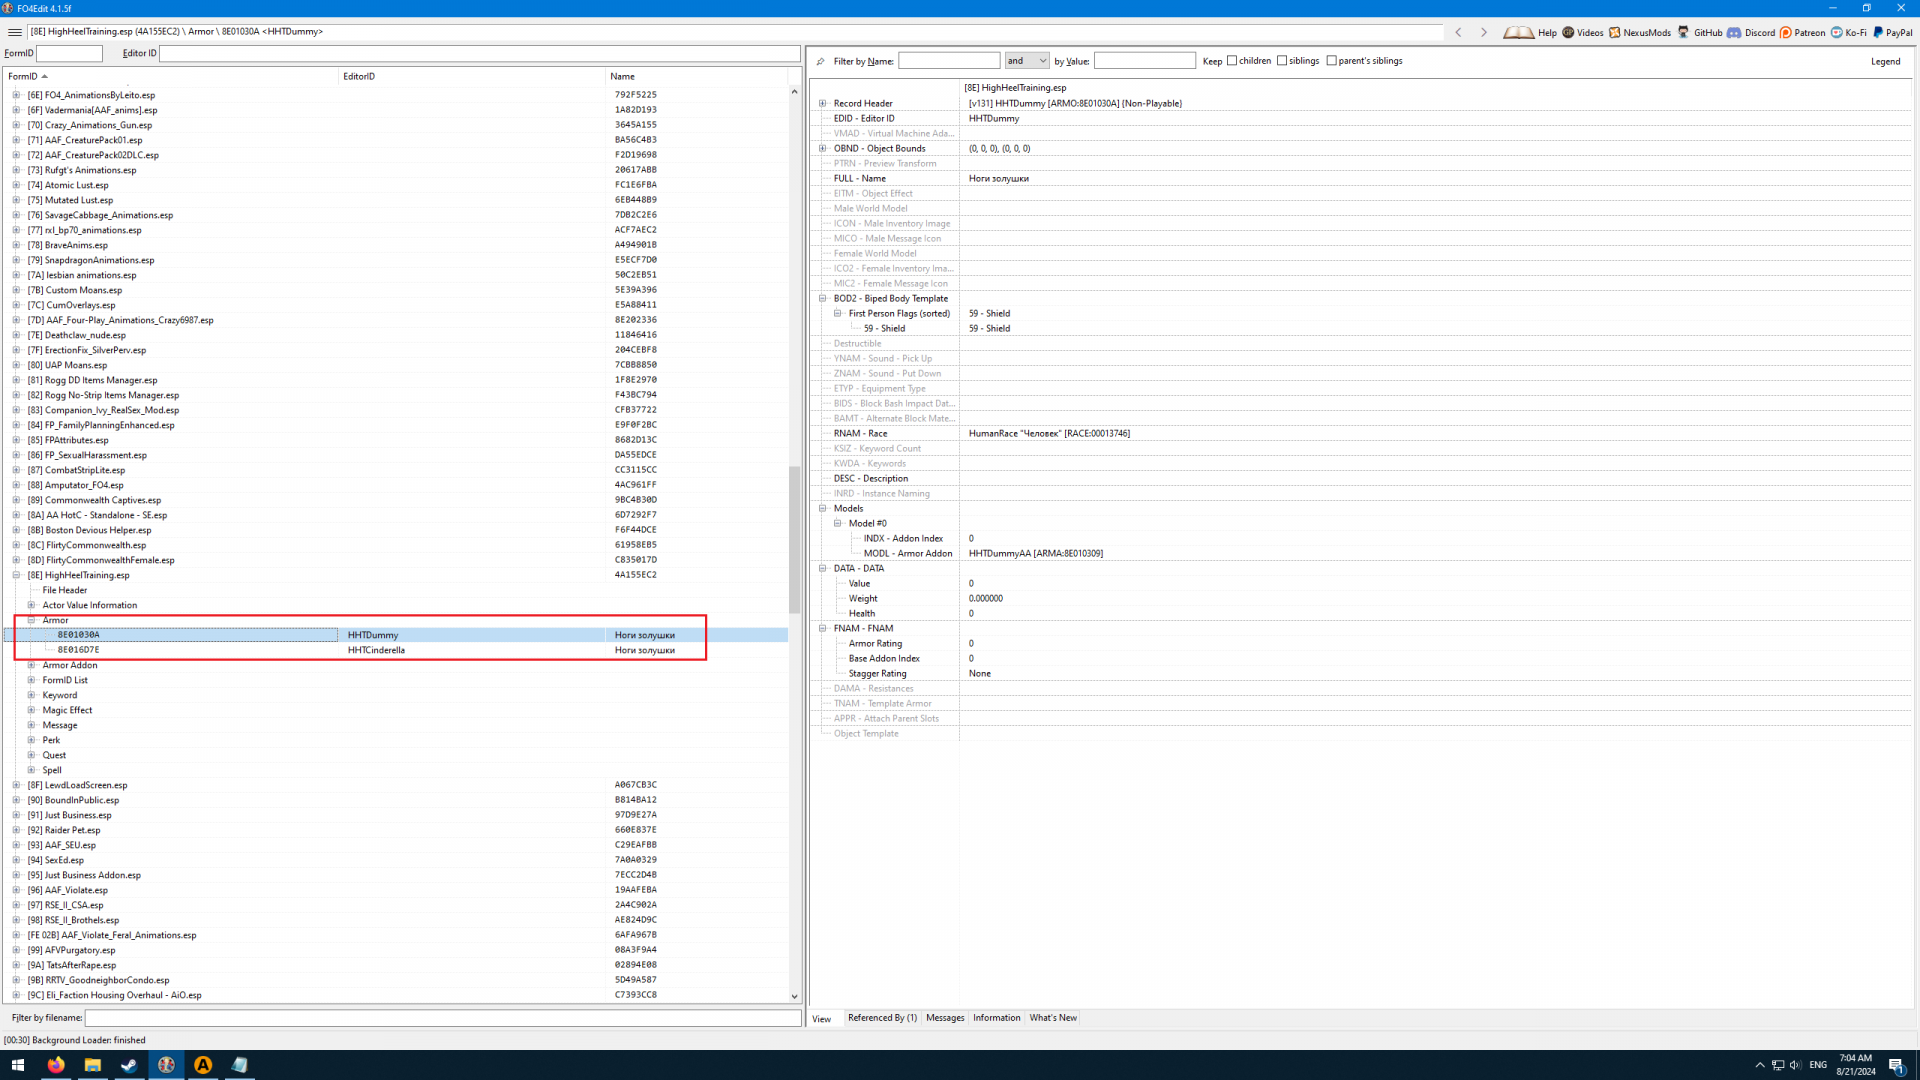Switch to the Referenced By tab
The image size is (1920, 1080).
coord(882,1018)
